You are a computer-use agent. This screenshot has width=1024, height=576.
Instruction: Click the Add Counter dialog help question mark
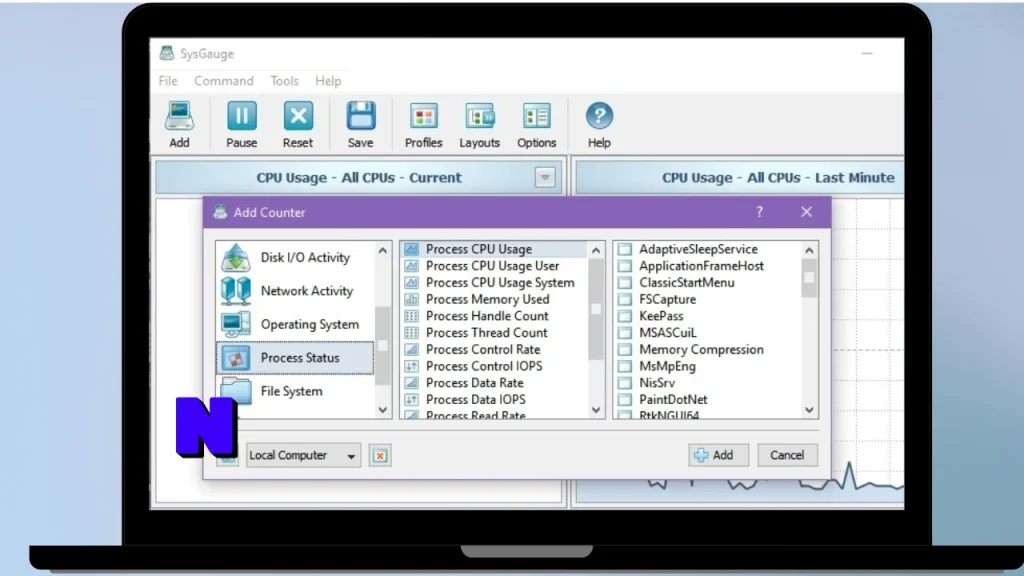[x=760, y=212]
